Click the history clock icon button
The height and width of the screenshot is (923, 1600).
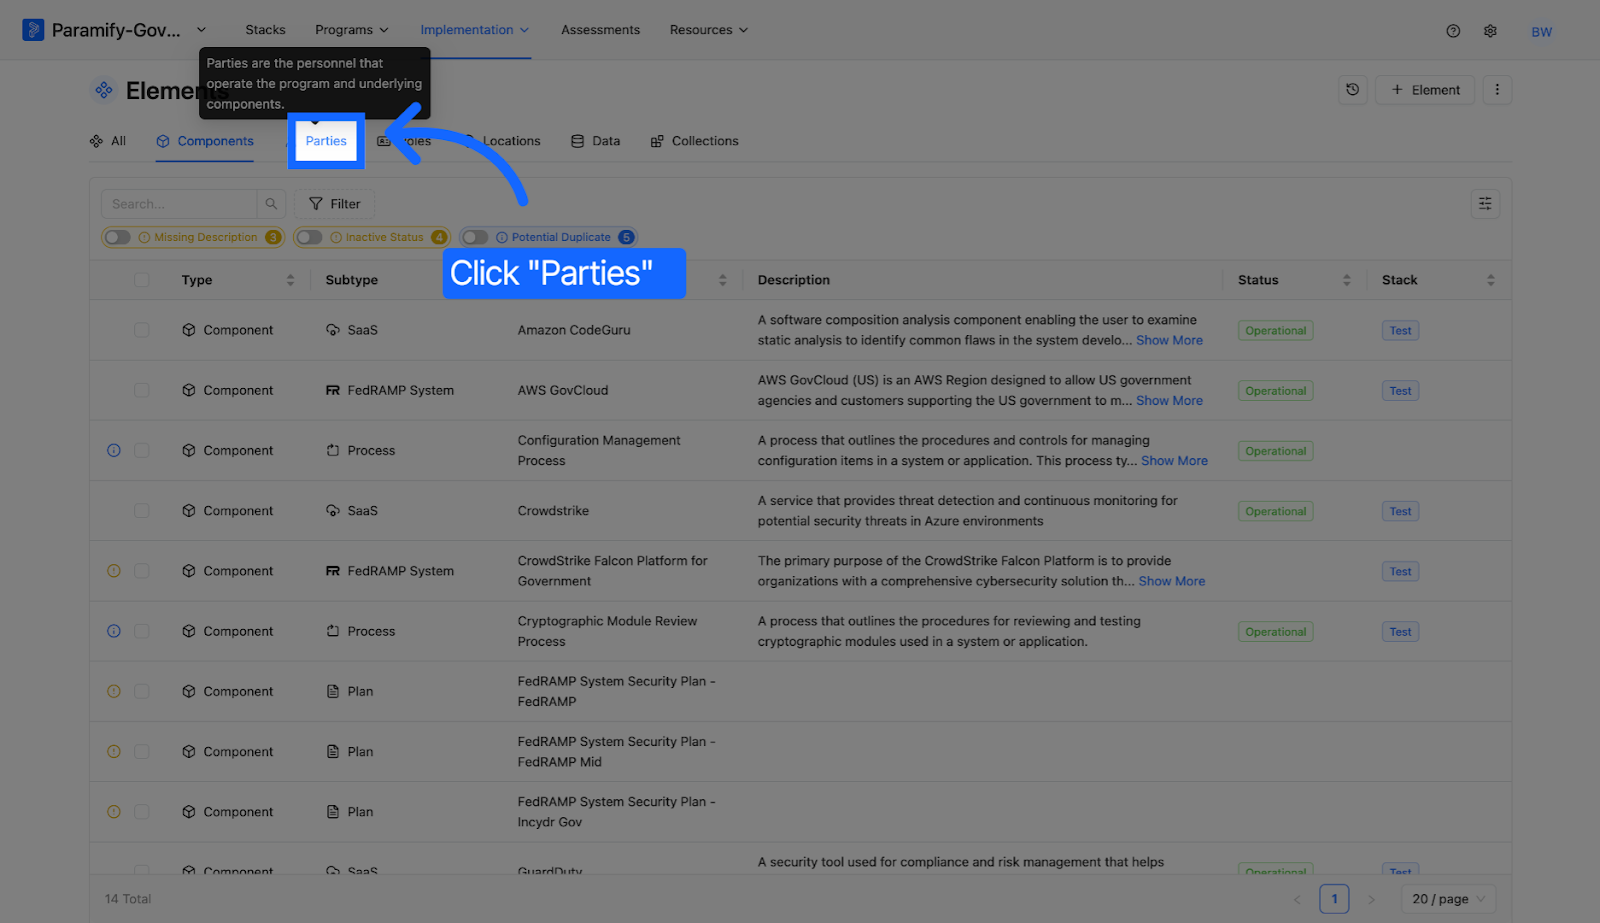1352,90
